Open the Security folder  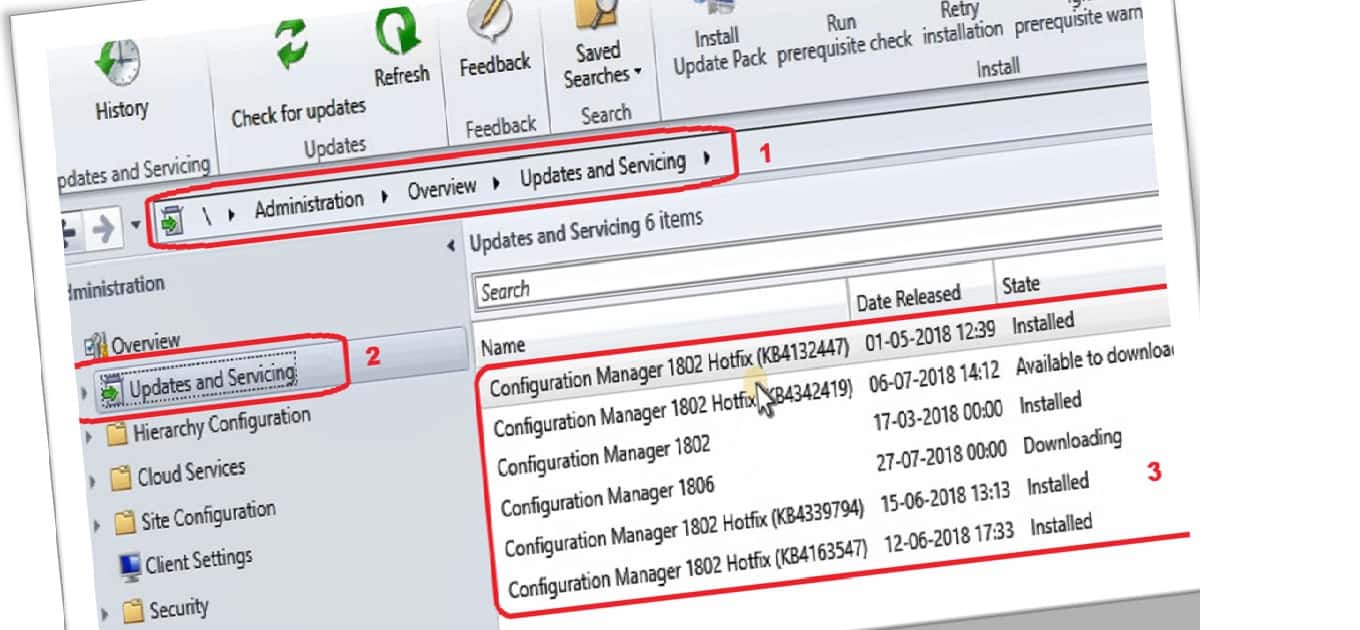[x=178, y=608]
